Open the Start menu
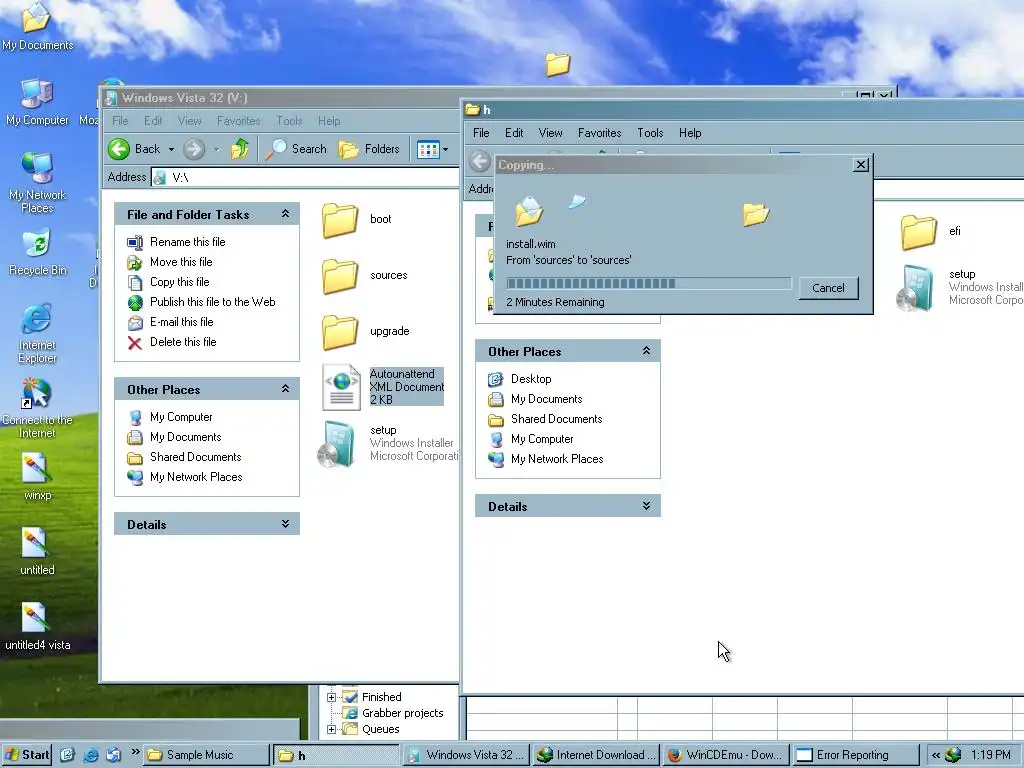The width and height of the screenshot is (1024, 768). (26, 755)
